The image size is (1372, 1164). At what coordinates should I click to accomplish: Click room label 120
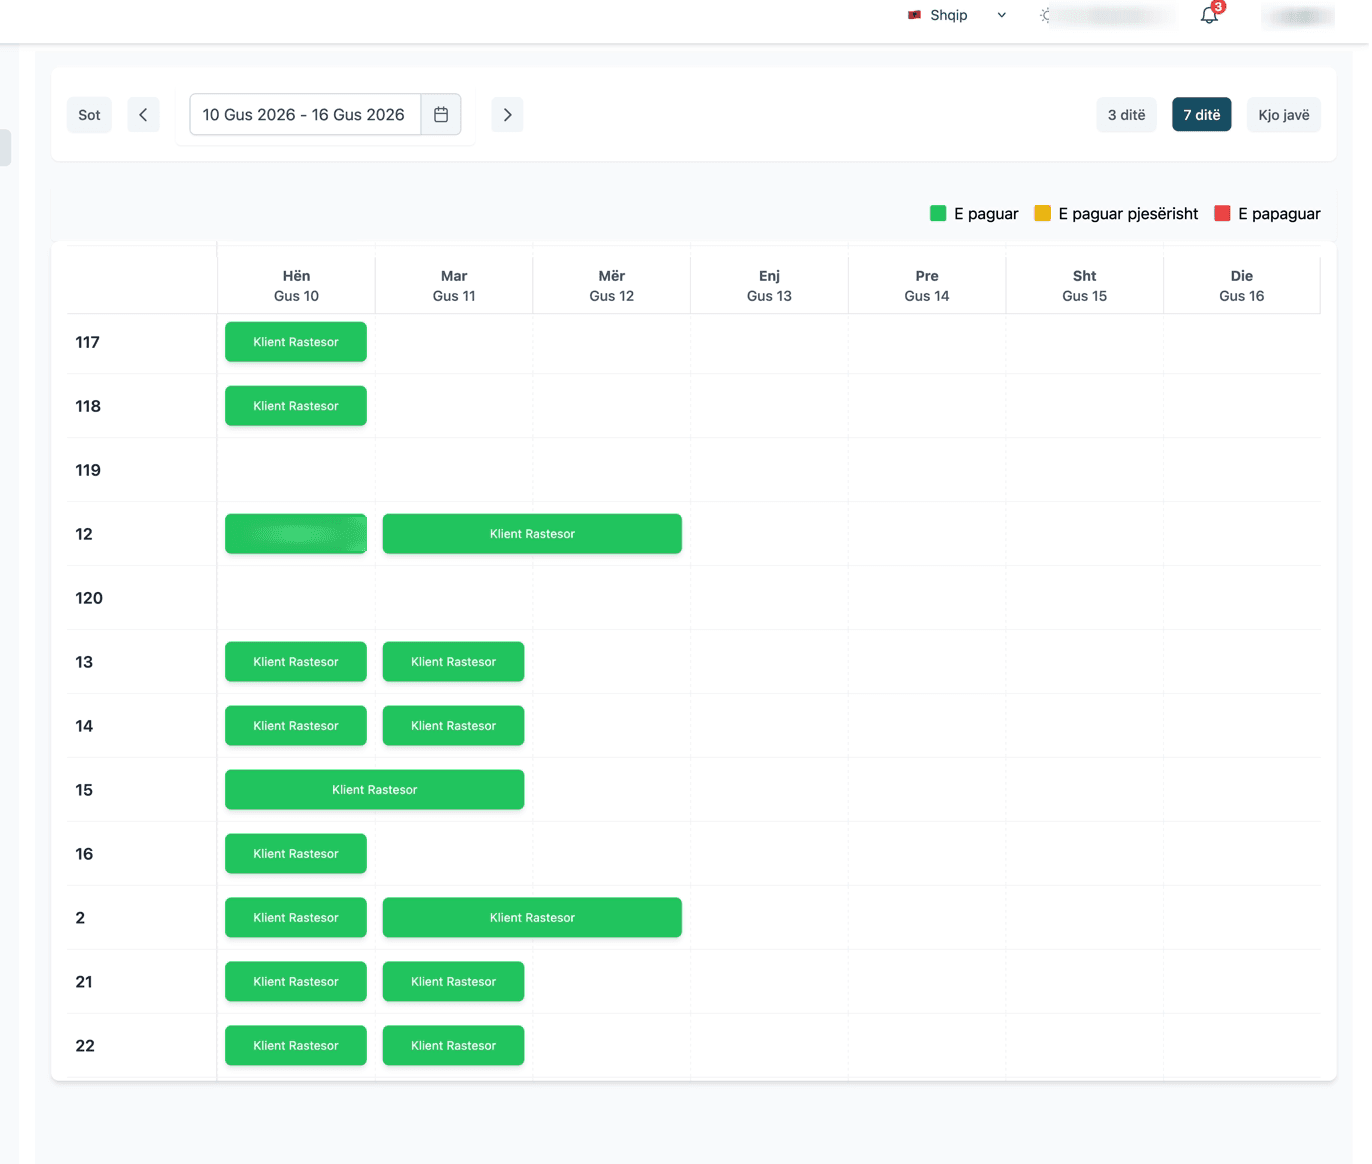tap(89, 598)
